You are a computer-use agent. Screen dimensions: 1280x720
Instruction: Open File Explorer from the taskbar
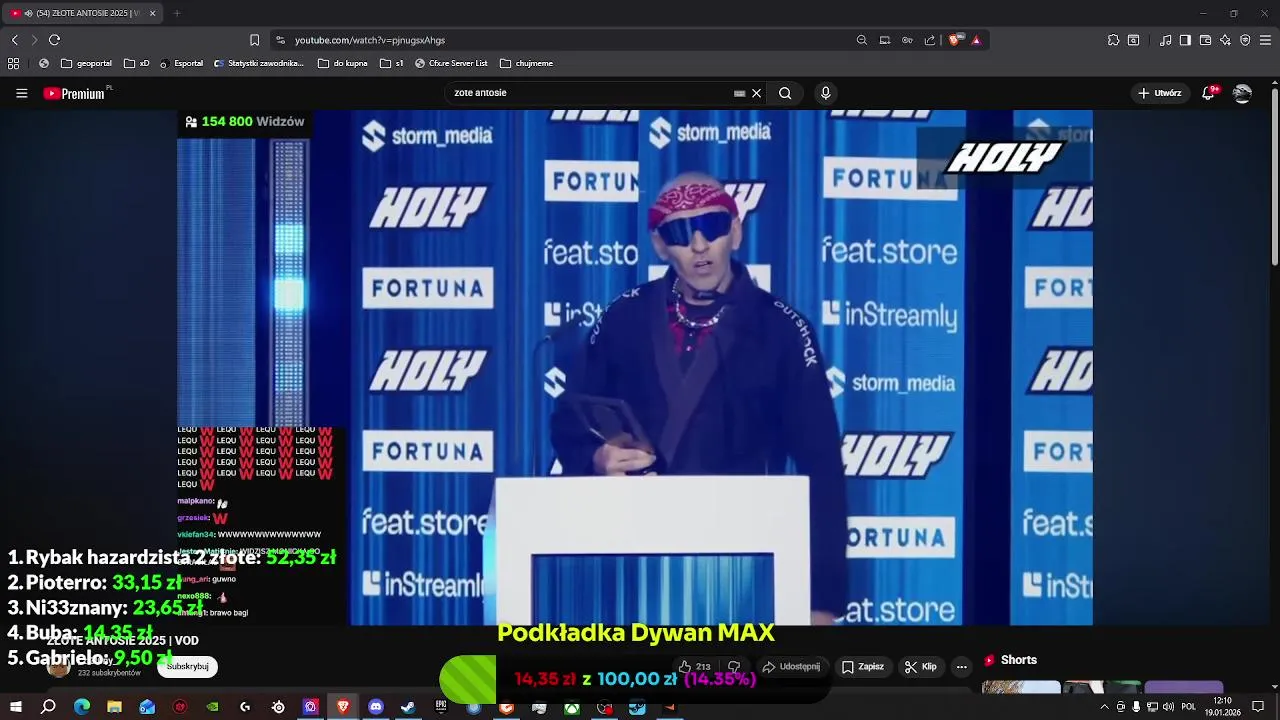click(114, 707)
